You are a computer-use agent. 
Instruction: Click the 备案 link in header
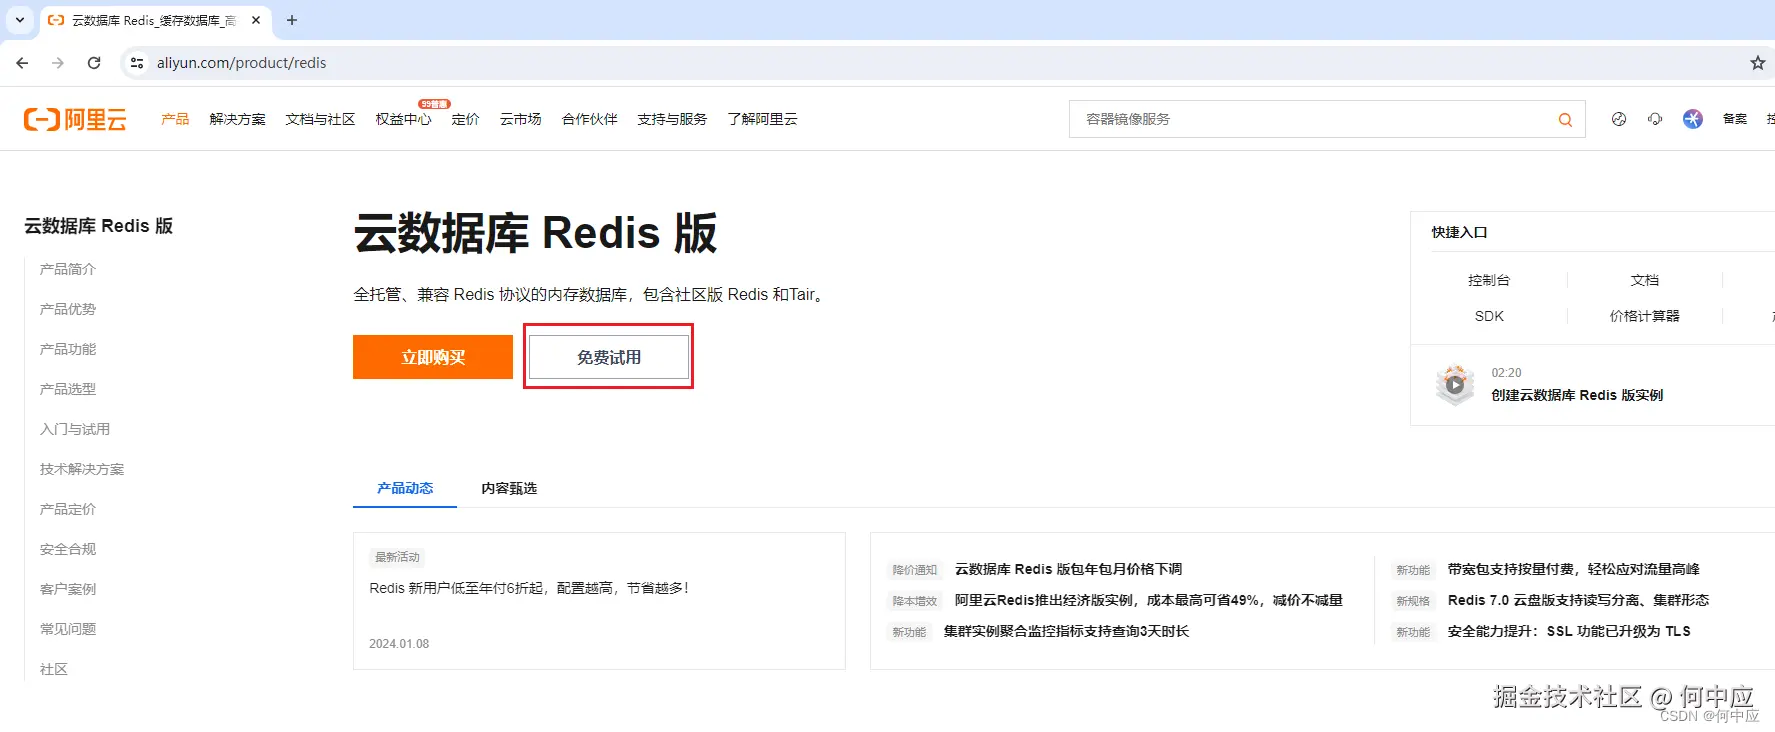point(1734,119)
